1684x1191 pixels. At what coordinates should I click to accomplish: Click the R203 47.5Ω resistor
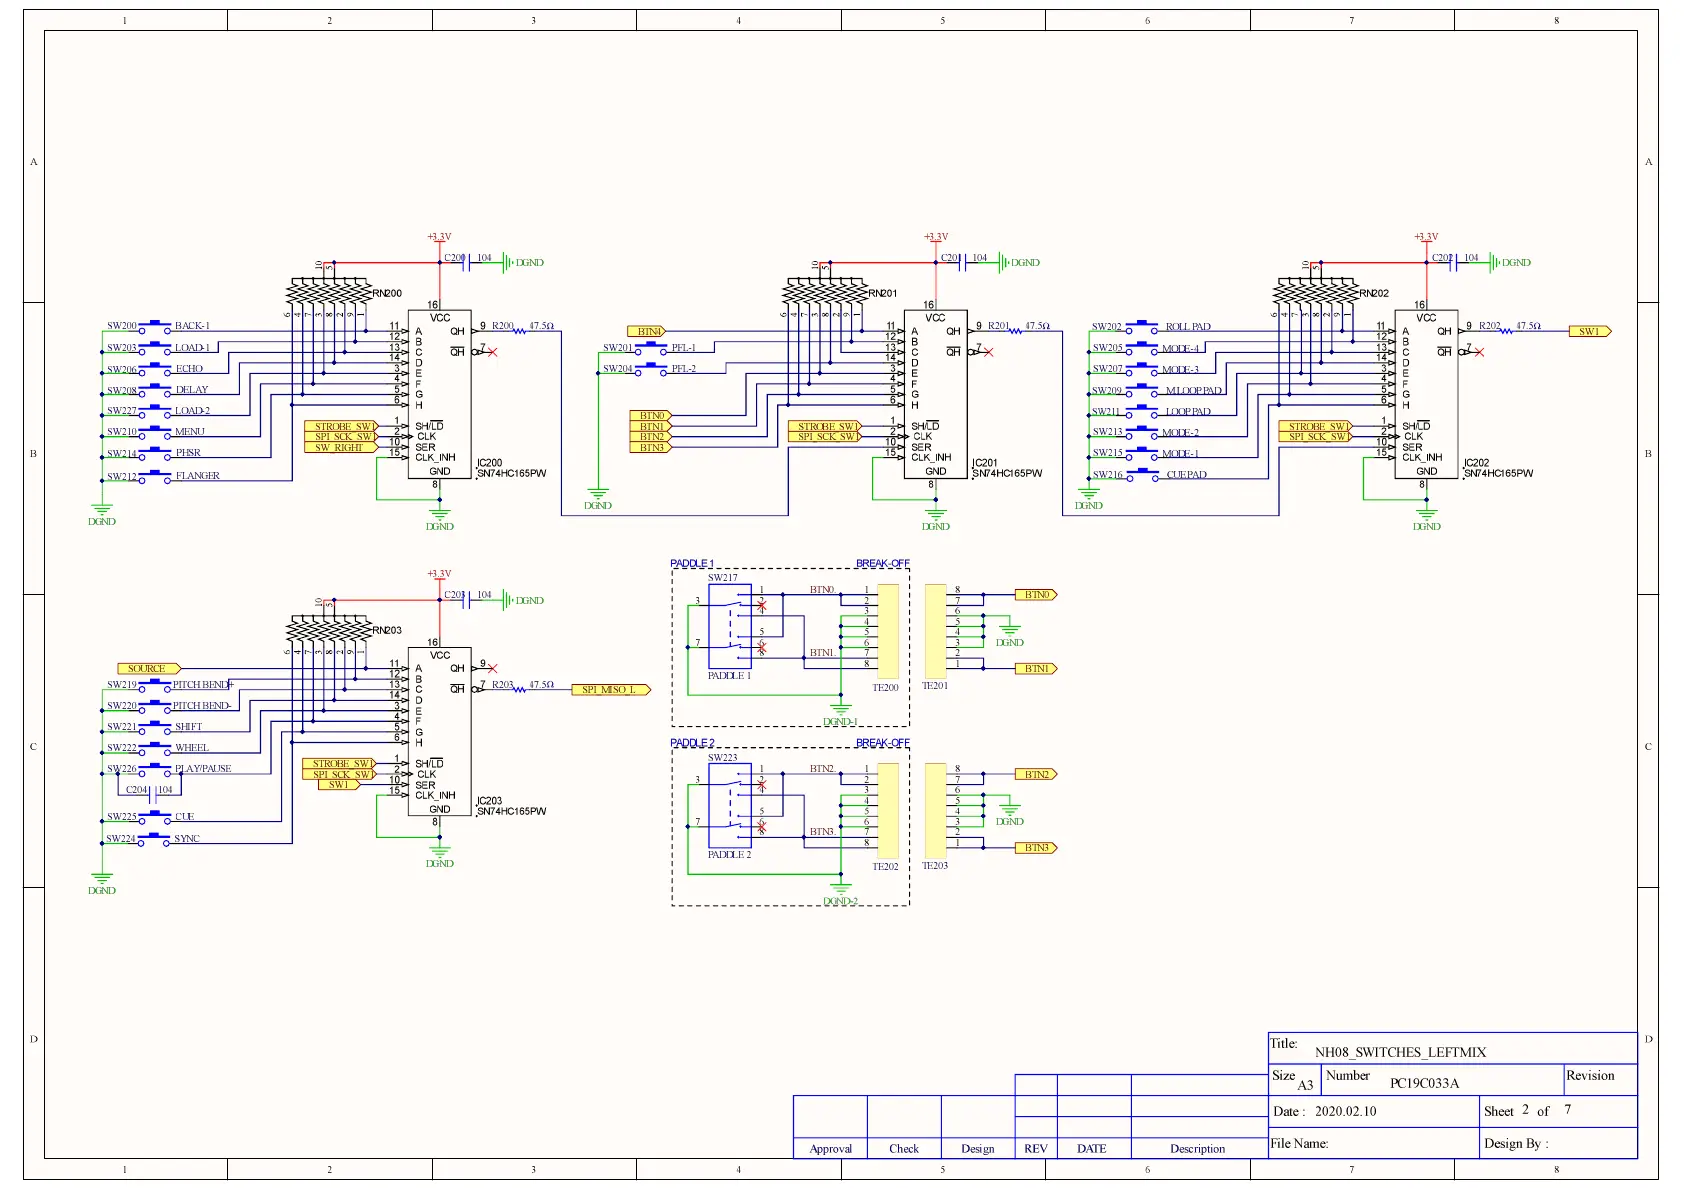point(520,688)
